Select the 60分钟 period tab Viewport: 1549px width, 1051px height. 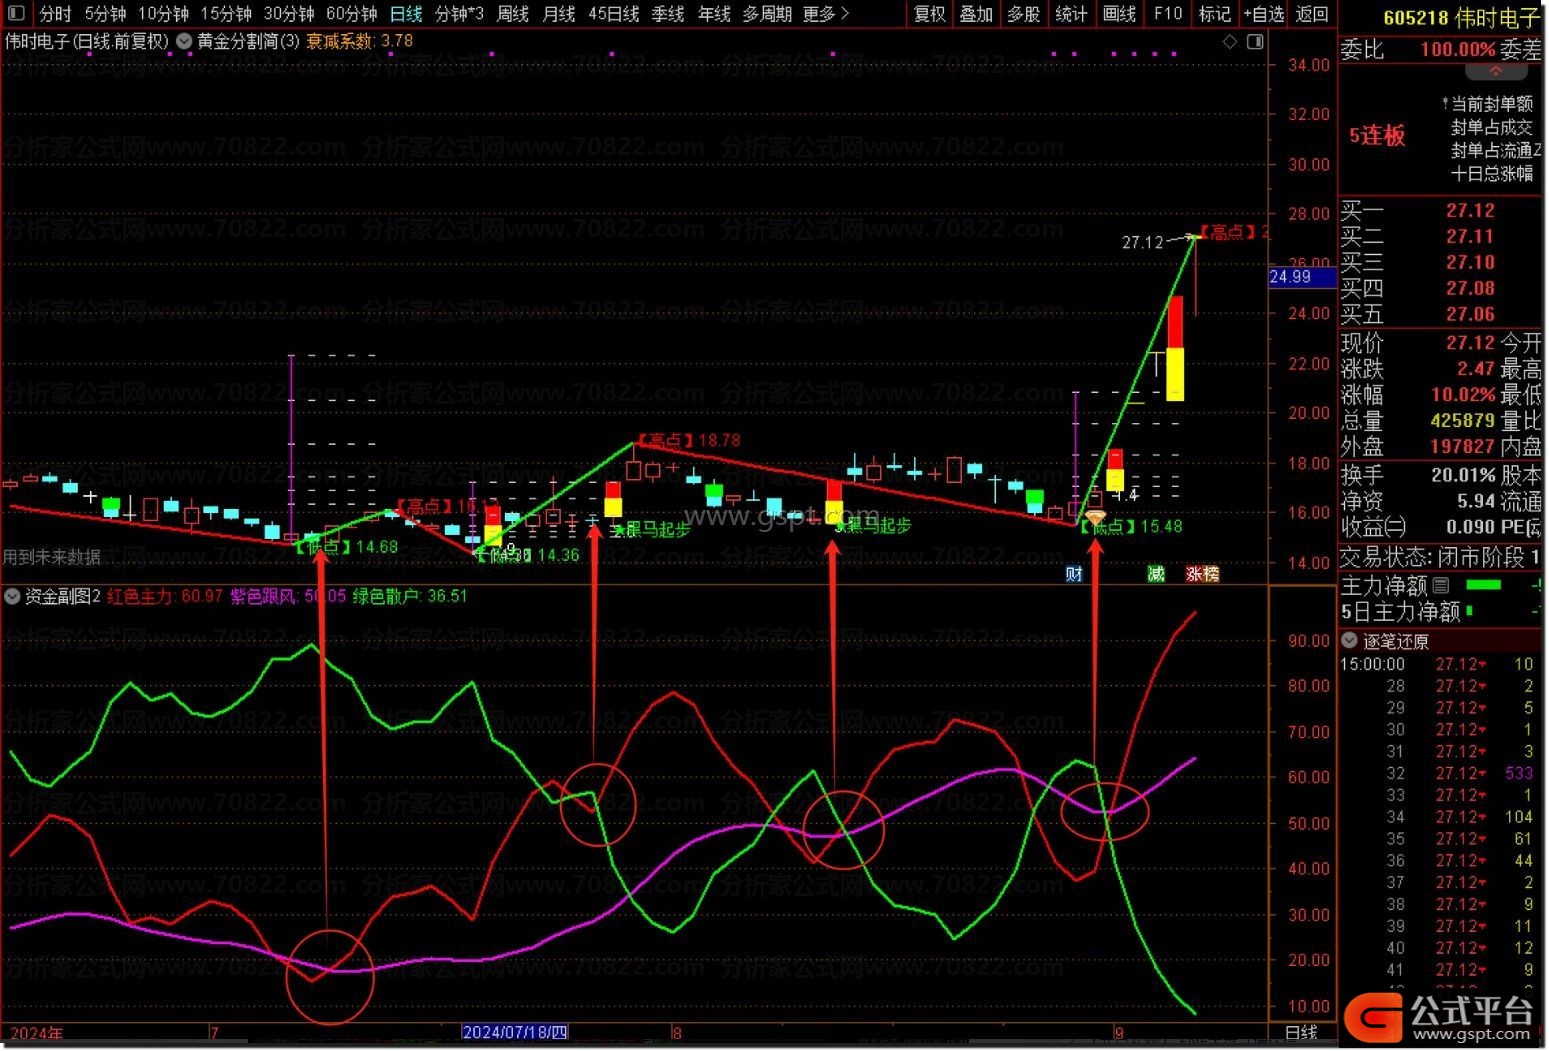coord(352,14)
